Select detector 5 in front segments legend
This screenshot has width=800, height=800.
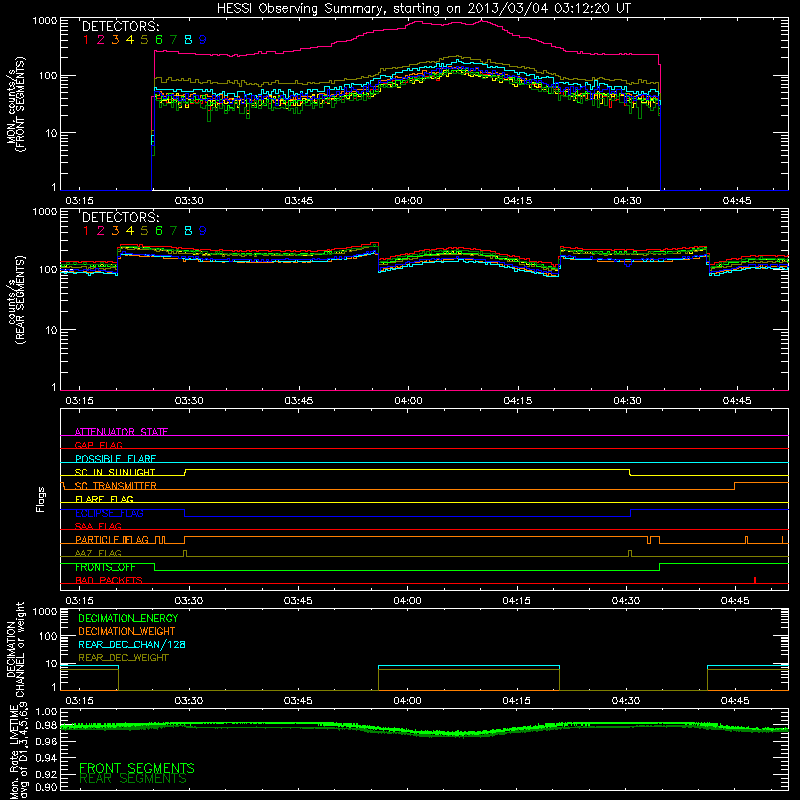coord(144,40)
